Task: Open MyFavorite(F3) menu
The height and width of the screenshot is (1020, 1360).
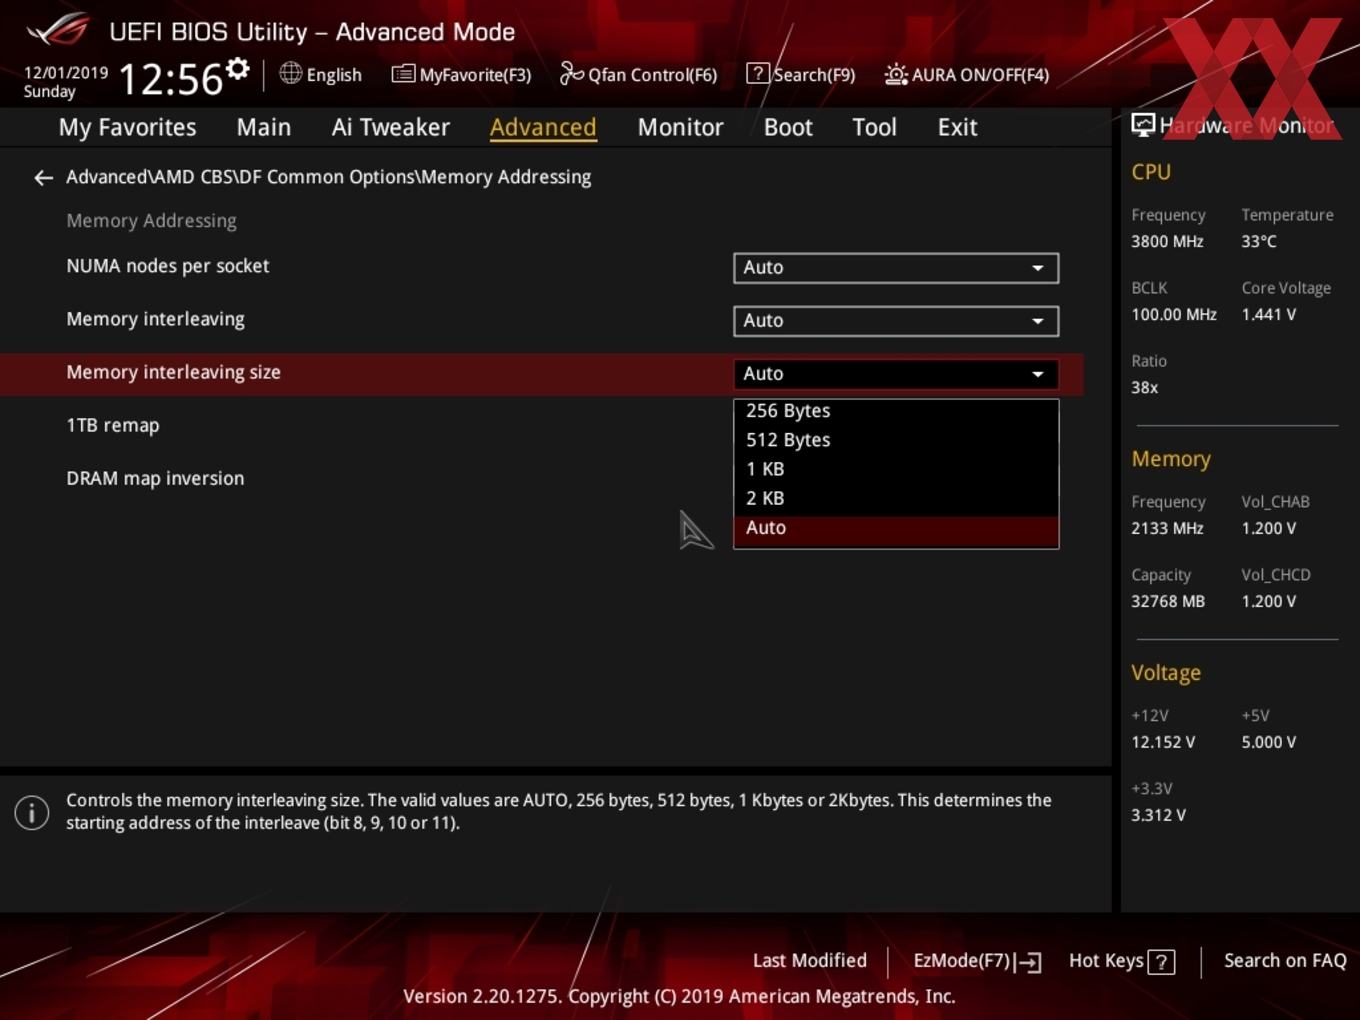Action: click(x=475, y=75)
